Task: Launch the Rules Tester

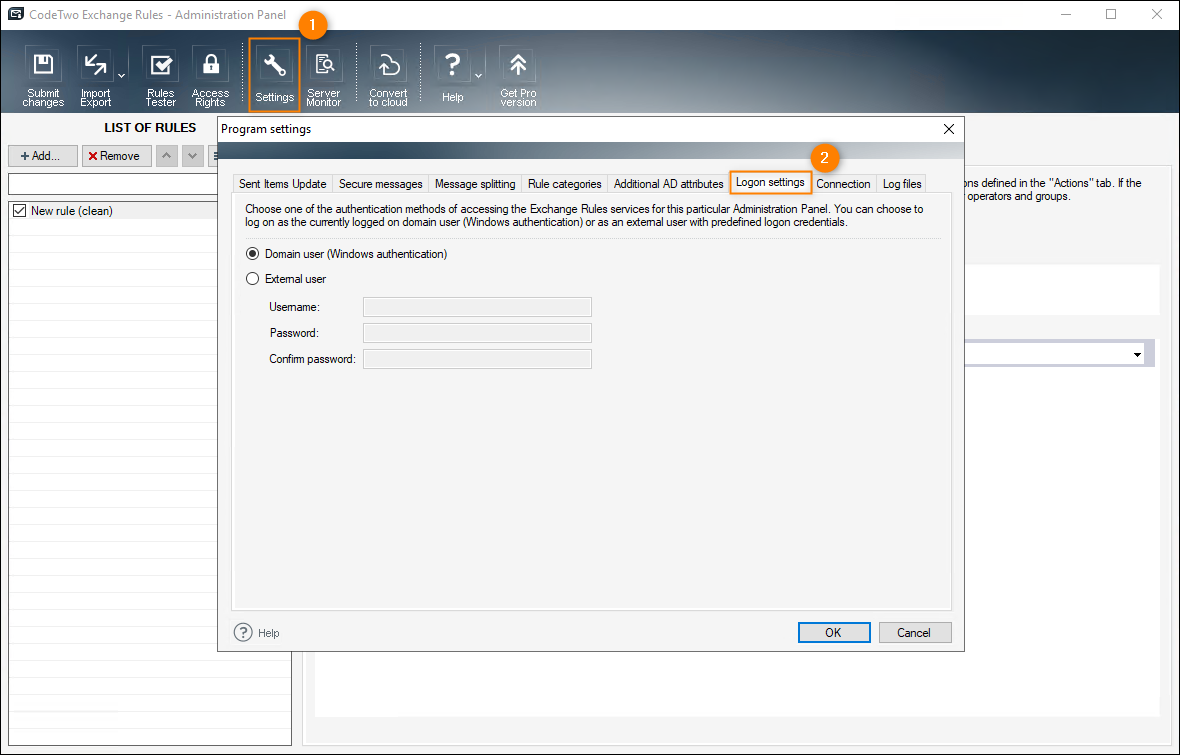Action: 160,77
